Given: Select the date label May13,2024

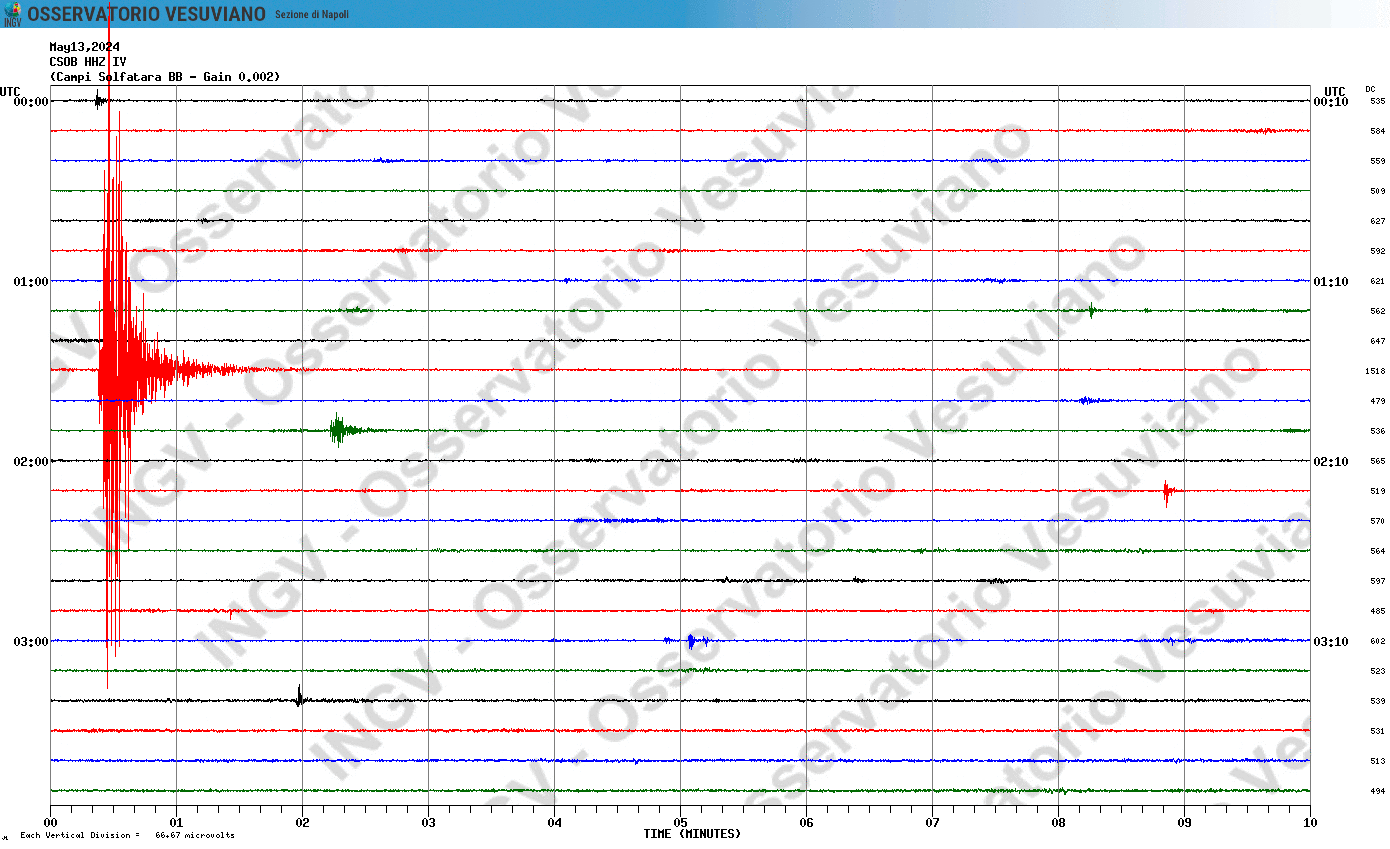Looking at the screenshot, I should coord(85,47).
